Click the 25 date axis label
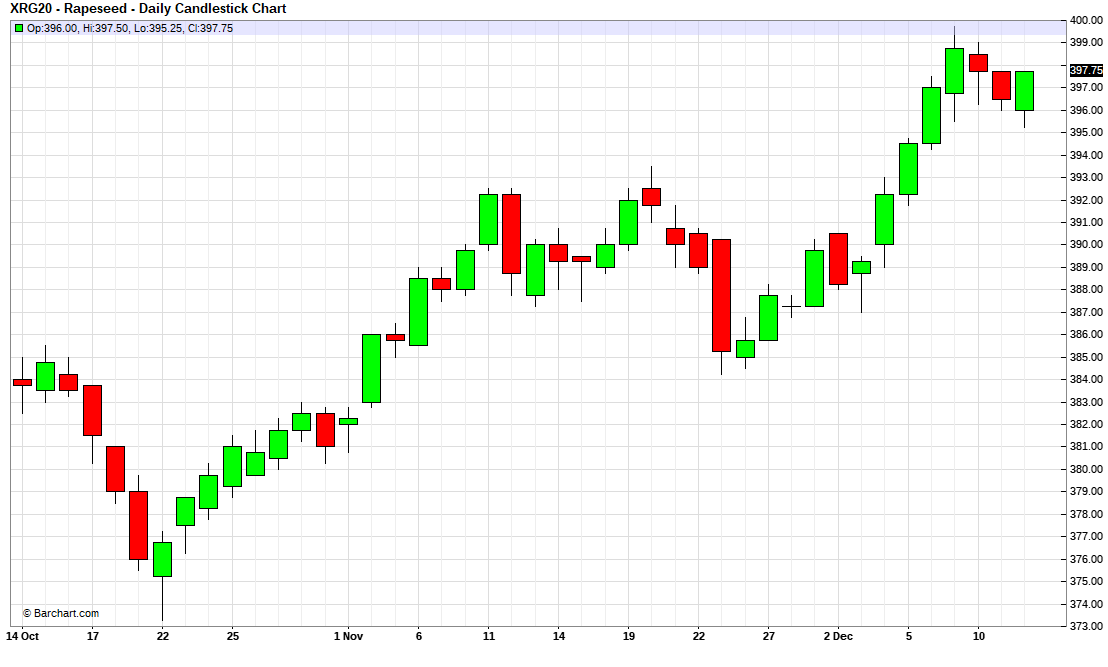Viewport: 1108px width, 667px height. click(x=232, y=636)
